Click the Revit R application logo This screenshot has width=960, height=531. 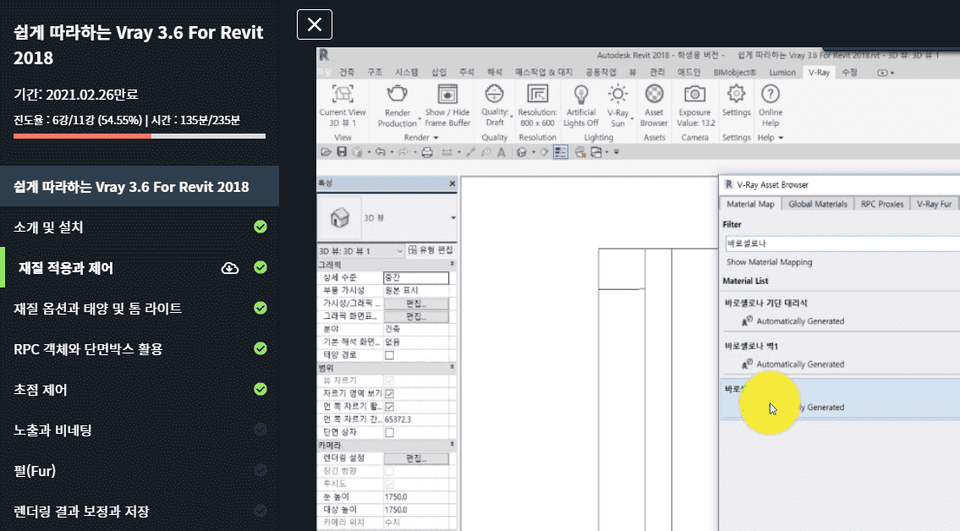(x=324, y=55)
